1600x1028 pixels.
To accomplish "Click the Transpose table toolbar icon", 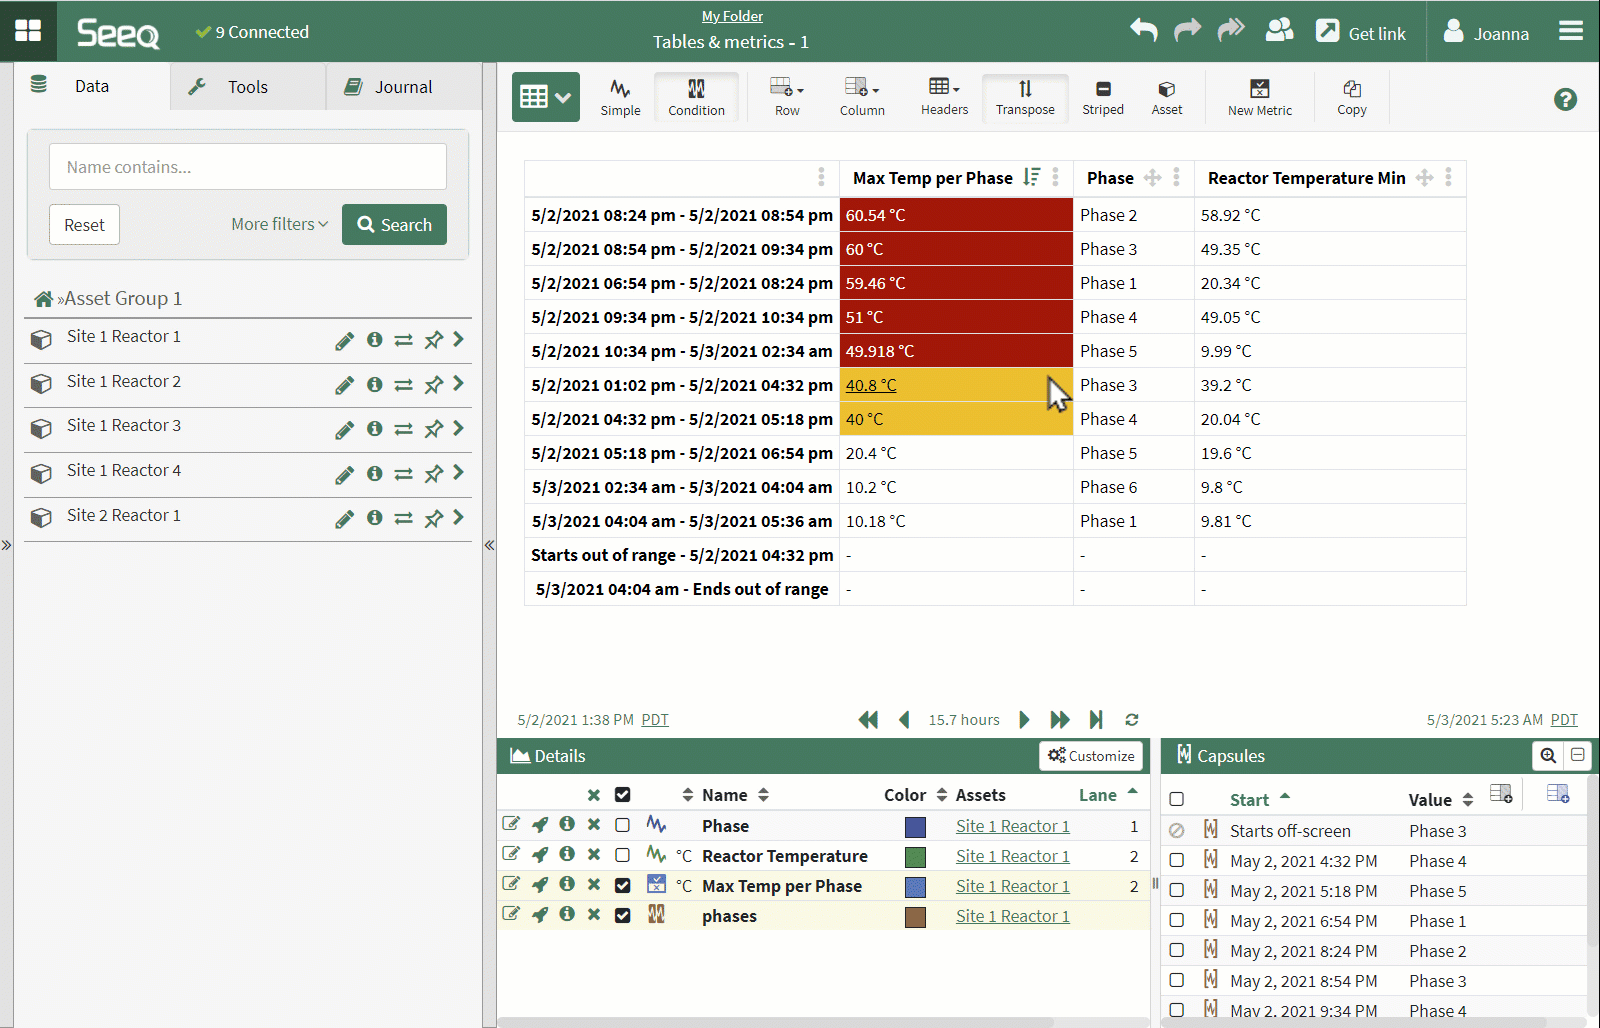I will [x=1025, y=97].
